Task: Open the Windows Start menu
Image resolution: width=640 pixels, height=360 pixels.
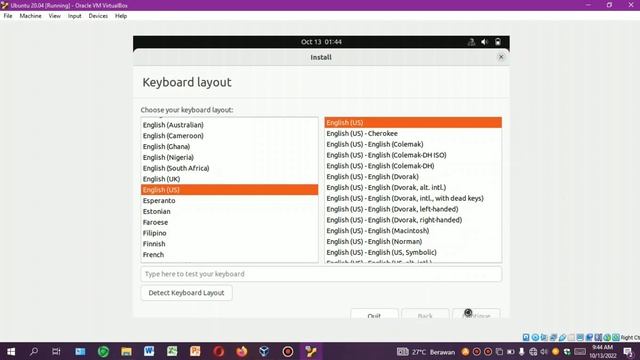Action: click(x=11, y=351)
